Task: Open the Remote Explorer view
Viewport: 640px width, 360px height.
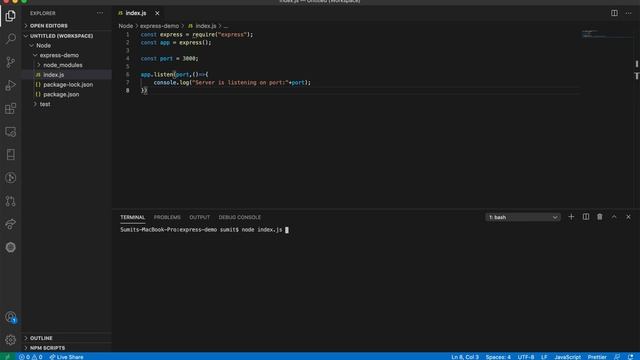Action: (11, 132)
